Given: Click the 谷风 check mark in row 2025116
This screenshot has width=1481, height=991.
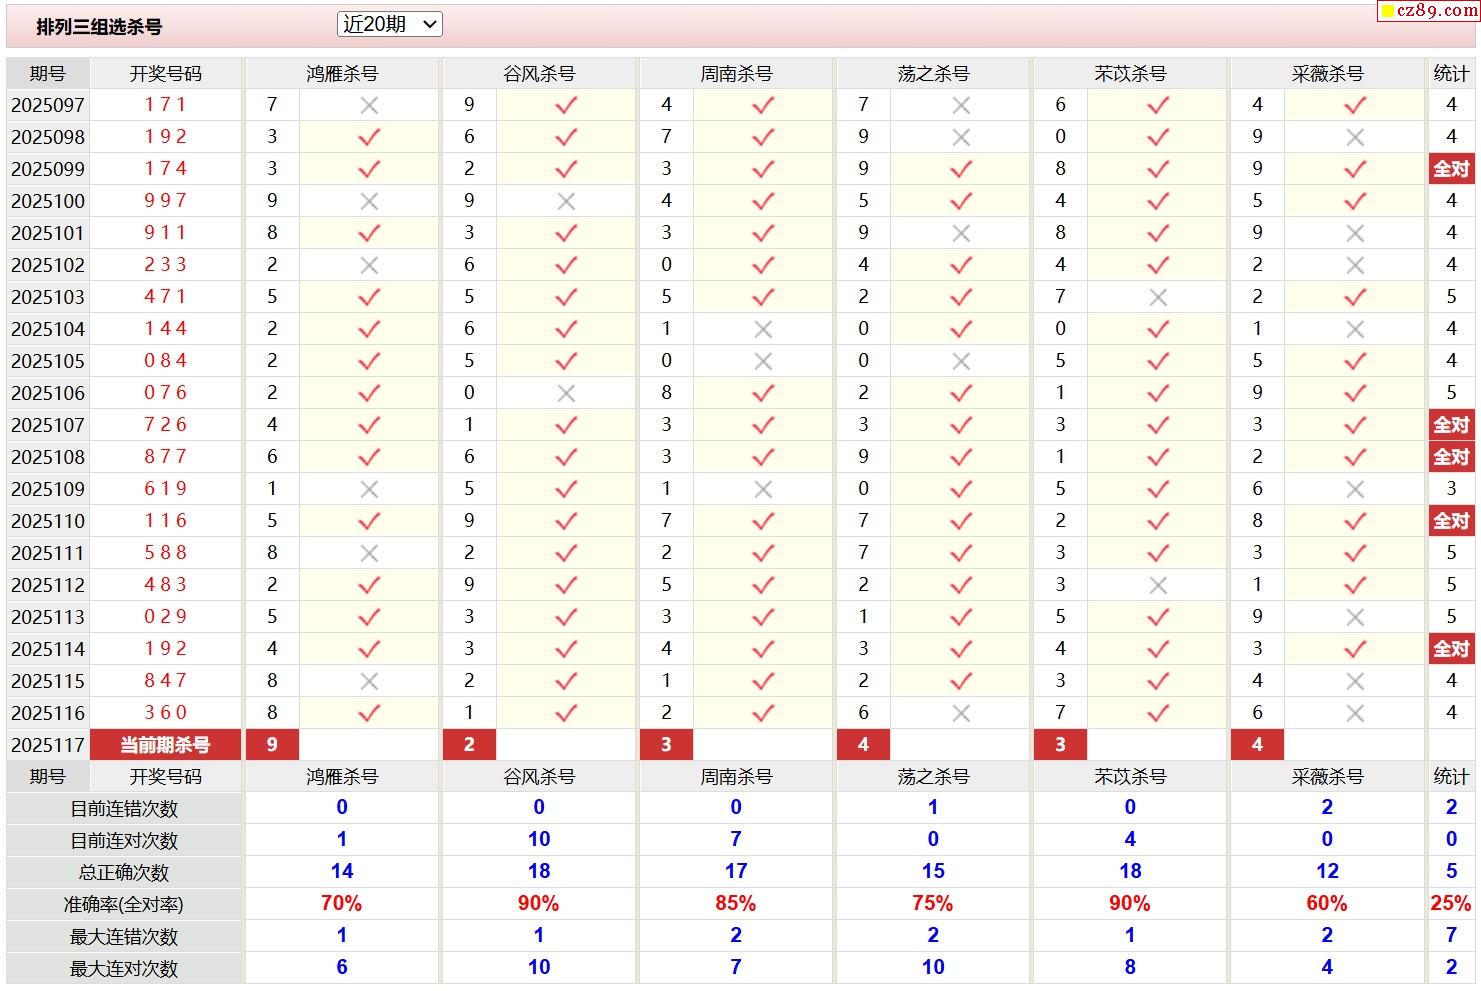Looking at the screenshot, I should pyautogui.click(x=566, y=713).
